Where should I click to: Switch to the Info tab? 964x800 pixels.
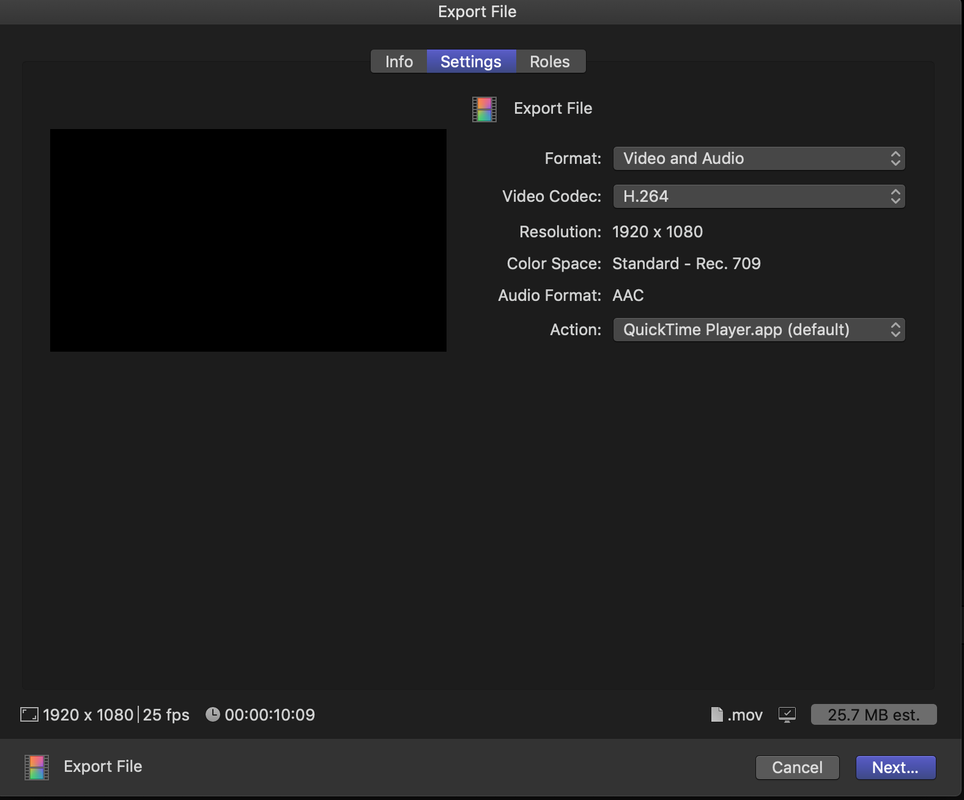[x=399, y=61]
